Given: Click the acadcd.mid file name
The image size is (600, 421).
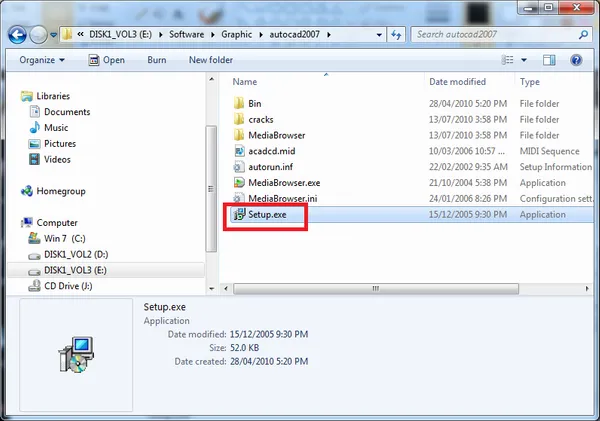Looking at the screenshot, I should coord(271,151).
